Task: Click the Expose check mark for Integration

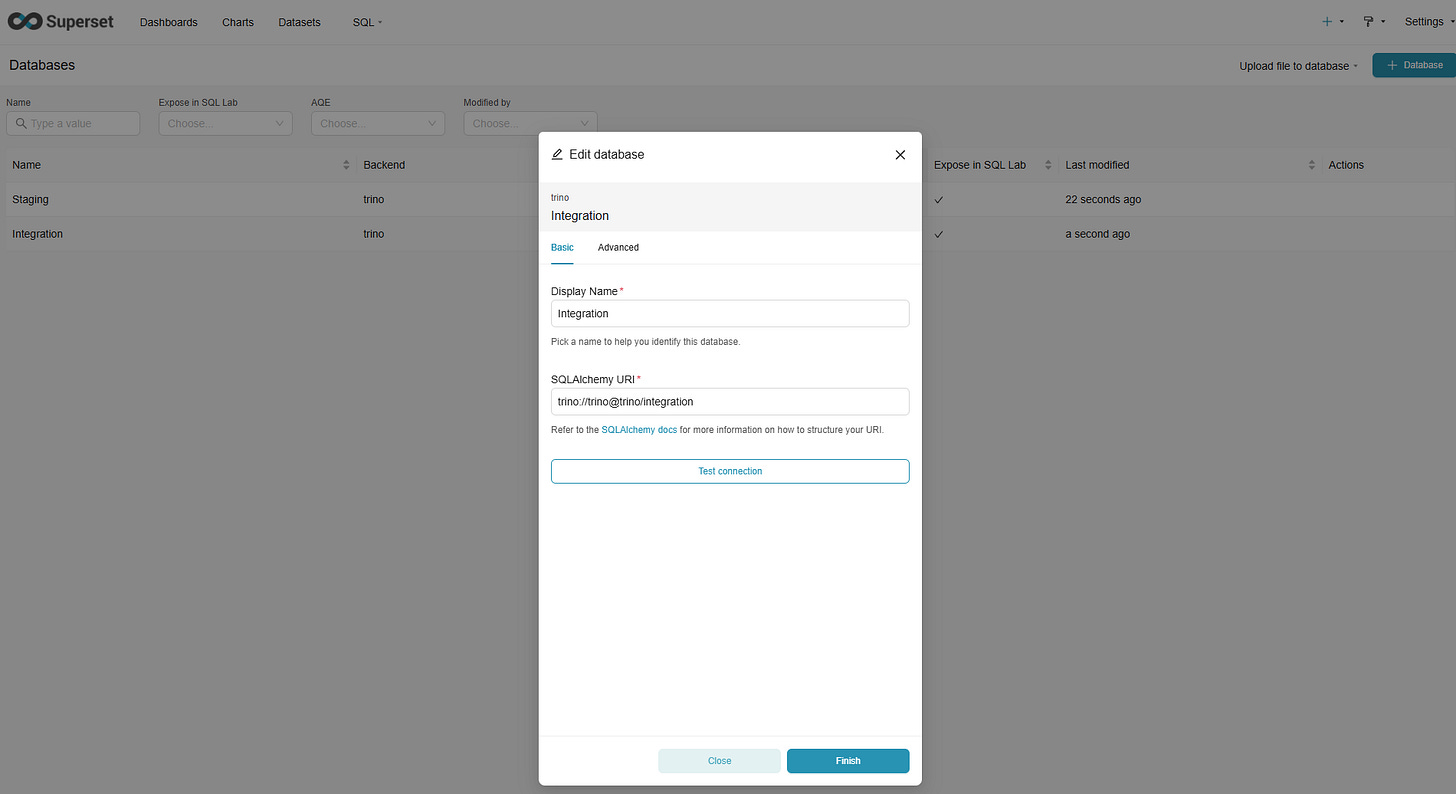Action: pos(939,234)
